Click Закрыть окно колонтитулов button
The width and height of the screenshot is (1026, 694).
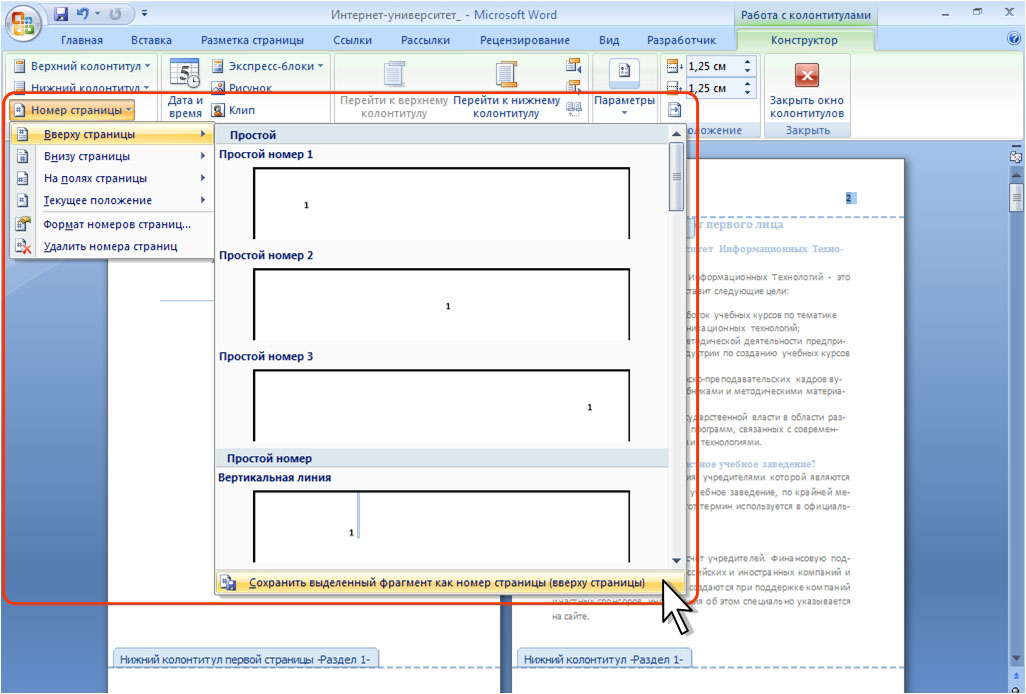coord(807,90)
